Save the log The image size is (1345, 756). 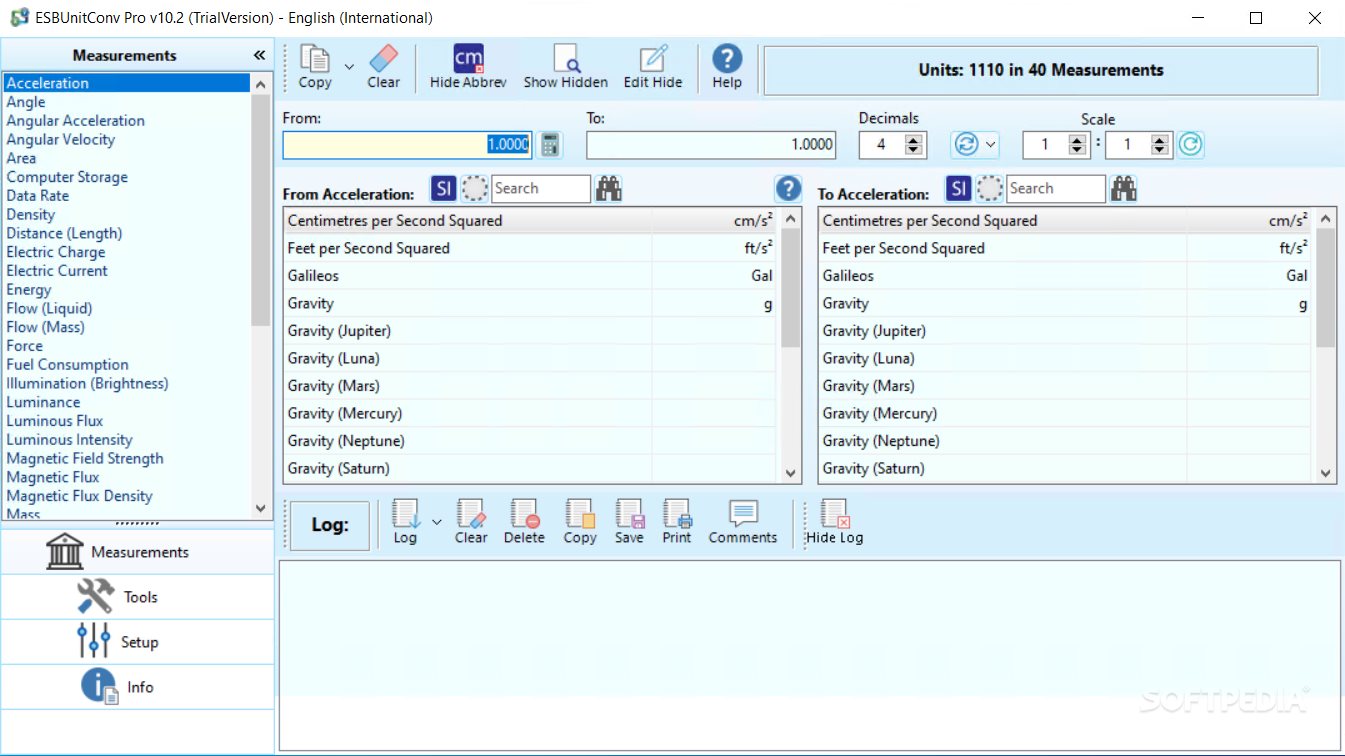629,522
